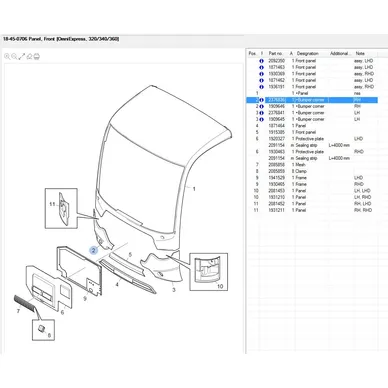
Task: Open info icon for part 1930369
Action: [x=261, y=74]
